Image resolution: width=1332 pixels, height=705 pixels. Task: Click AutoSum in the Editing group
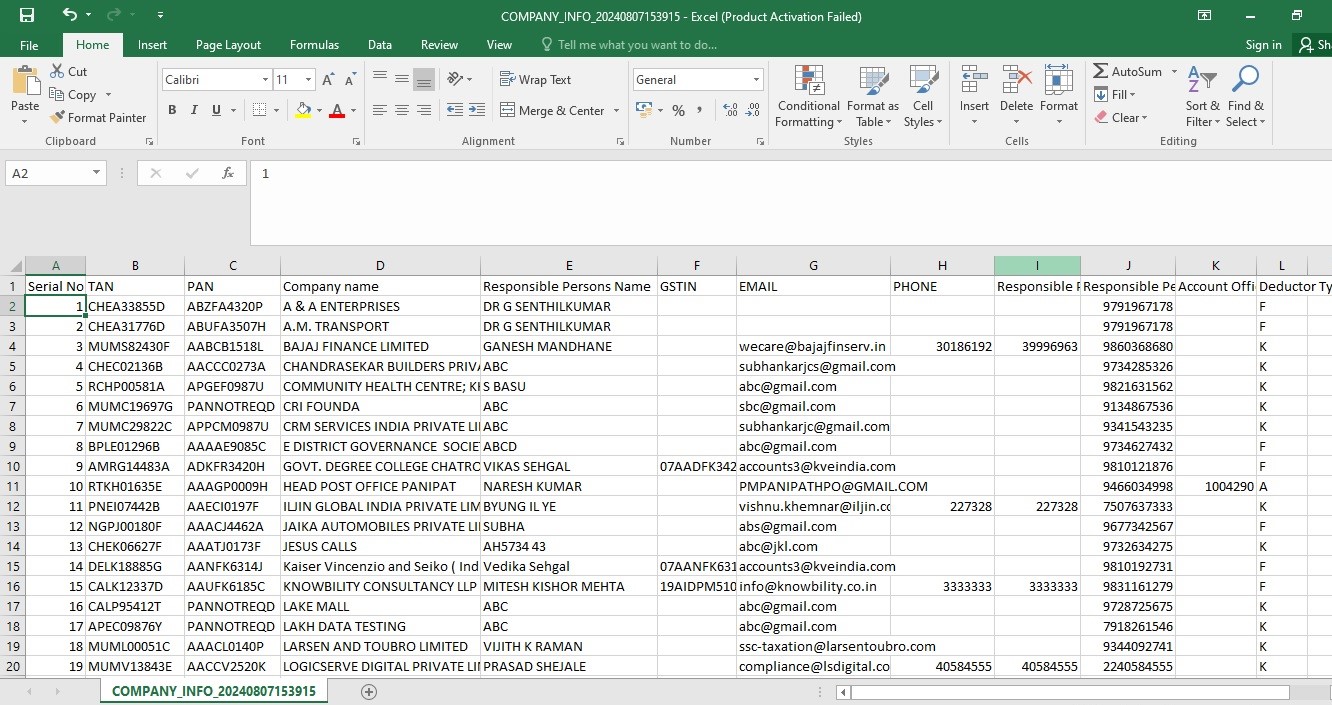1128,72
